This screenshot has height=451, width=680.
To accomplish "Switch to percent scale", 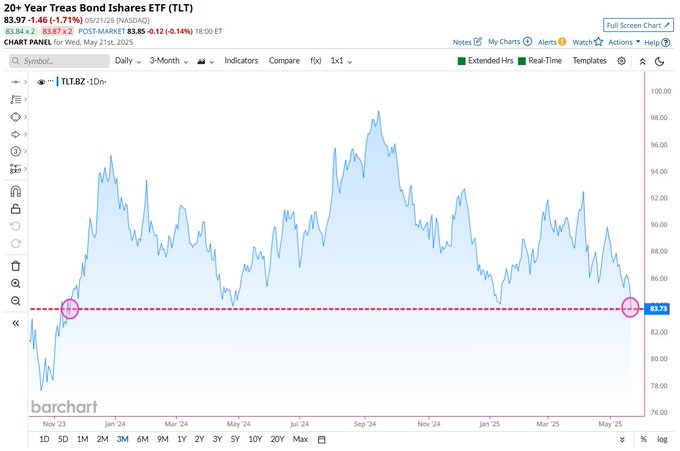I will 644,439.
